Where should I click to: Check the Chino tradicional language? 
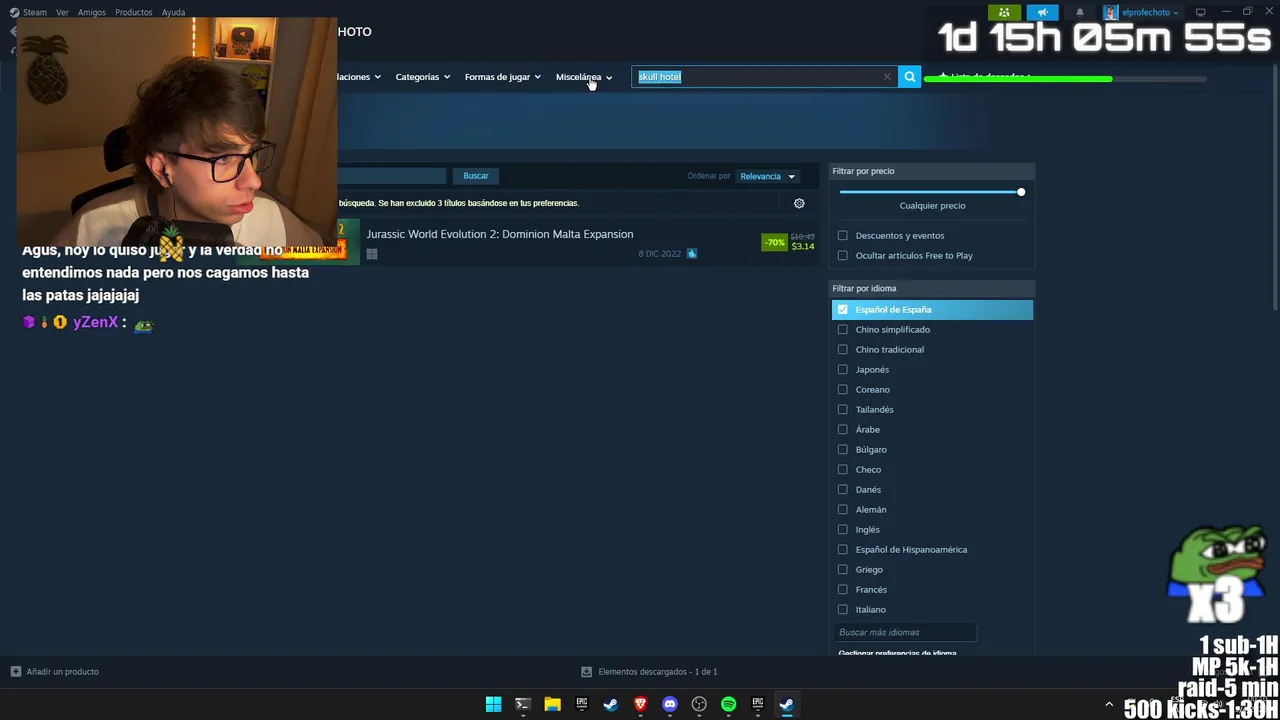(843, 350)
